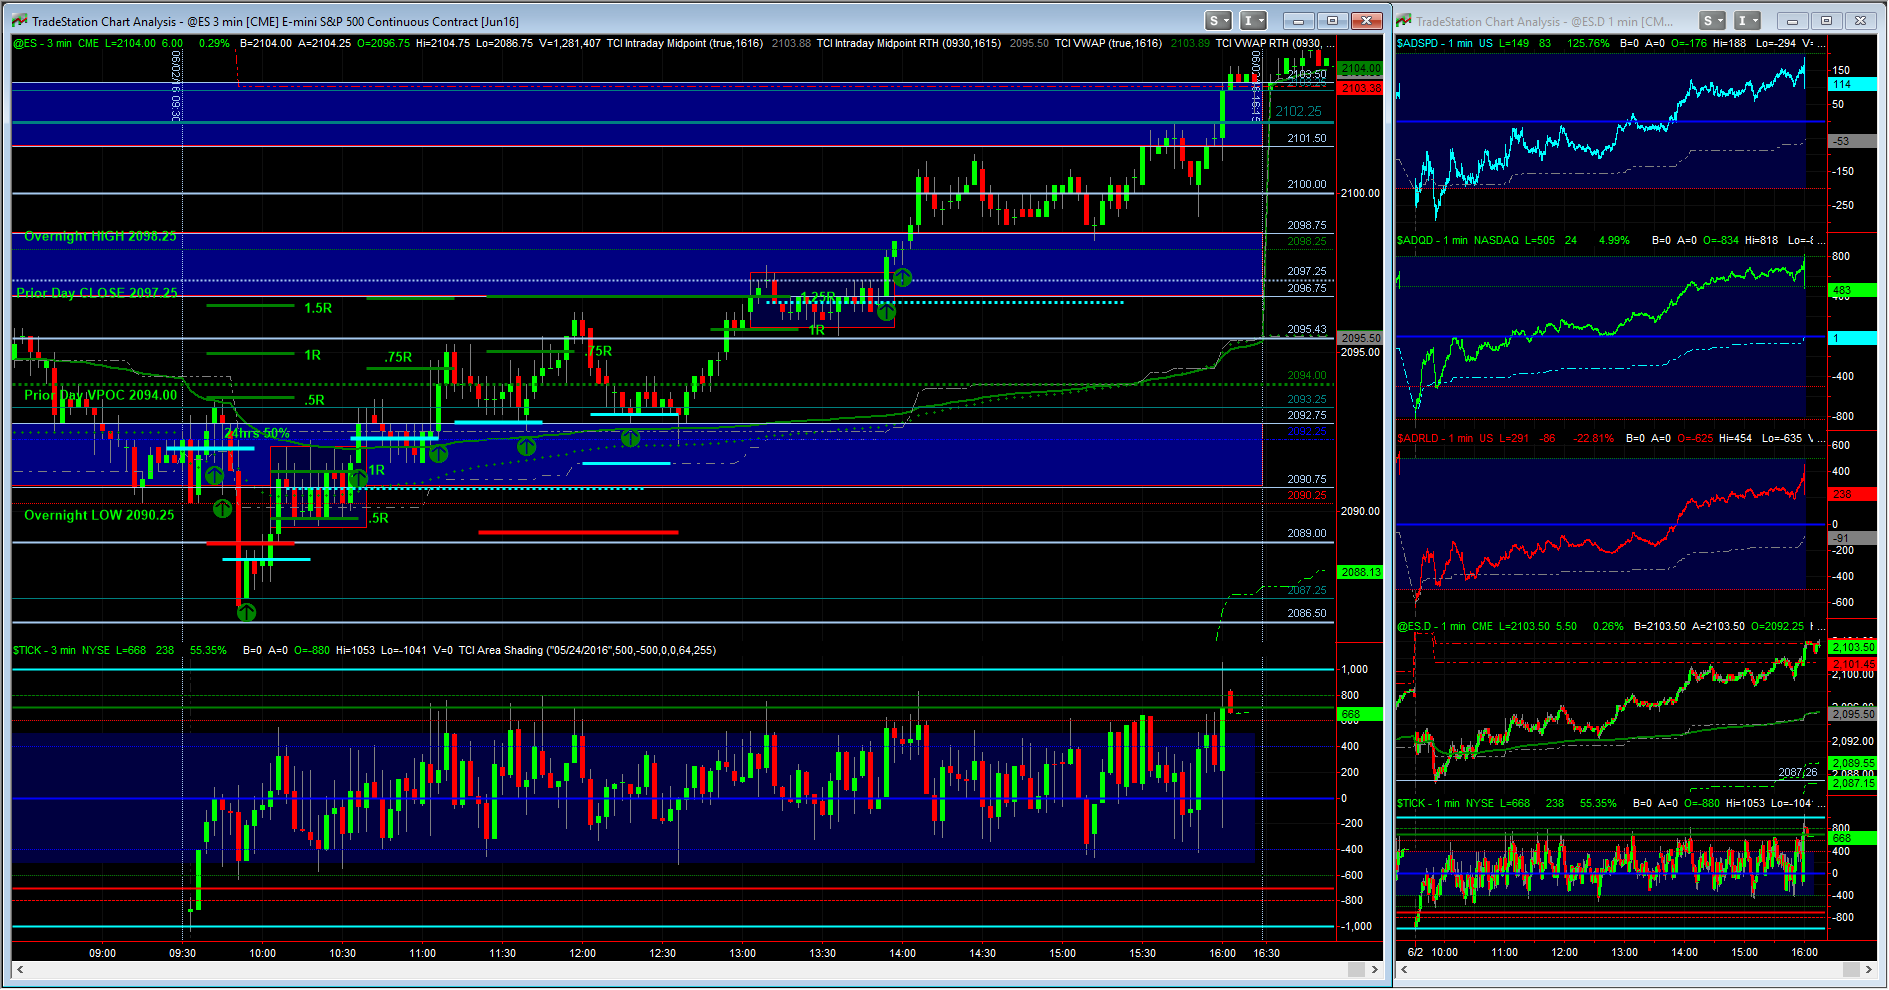The height and width of the screenshot is (990, 1889).
Task: Click the cyan 114 value tag on $ADSPD
Action: click(1852, 84)
